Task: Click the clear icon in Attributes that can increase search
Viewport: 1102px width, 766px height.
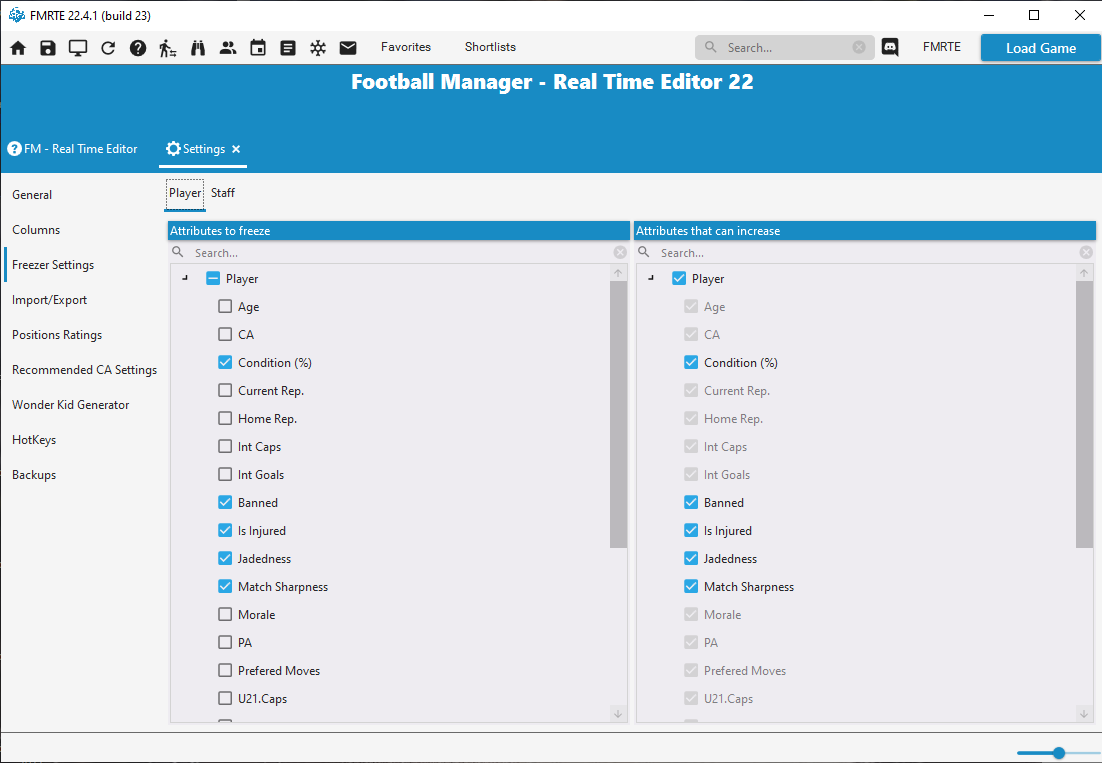Action: (x=1086, y=252)
